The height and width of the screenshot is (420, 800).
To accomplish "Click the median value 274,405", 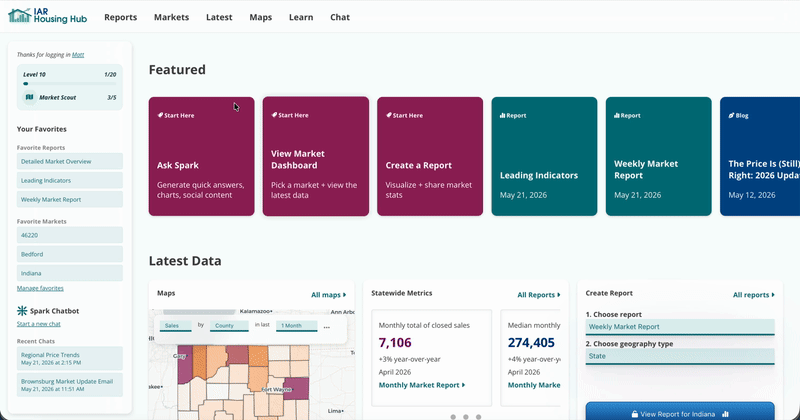I will point(531,342).
